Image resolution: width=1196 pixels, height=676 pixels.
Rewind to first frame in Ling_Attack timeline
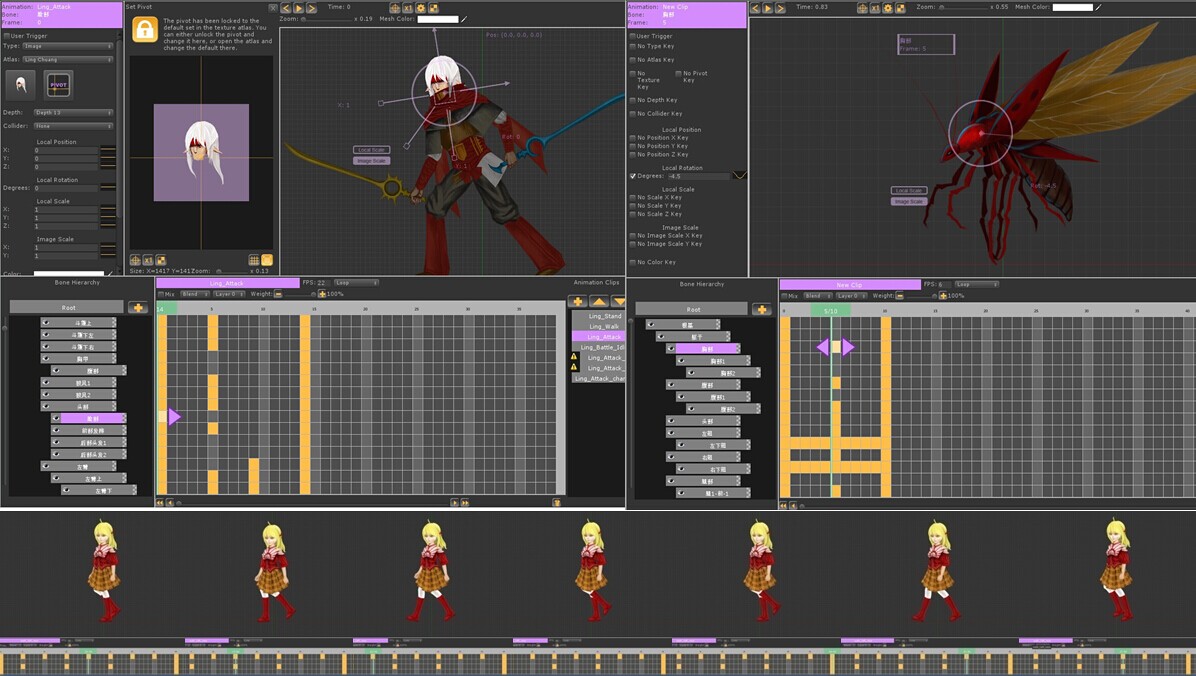click(x=160, y=503)
